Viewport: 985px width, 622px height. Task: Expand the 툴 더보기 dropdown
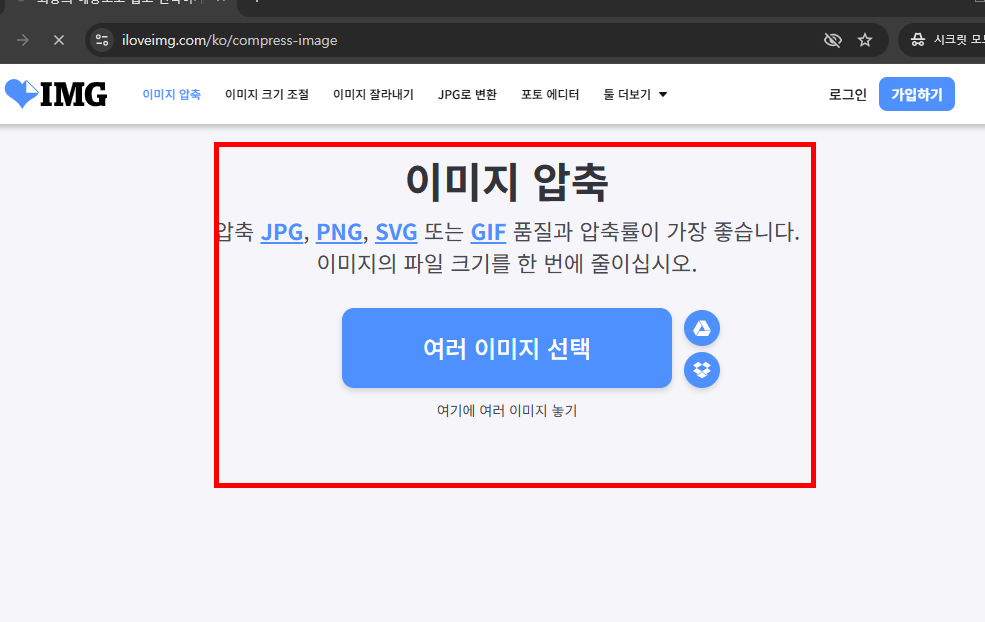635,94
